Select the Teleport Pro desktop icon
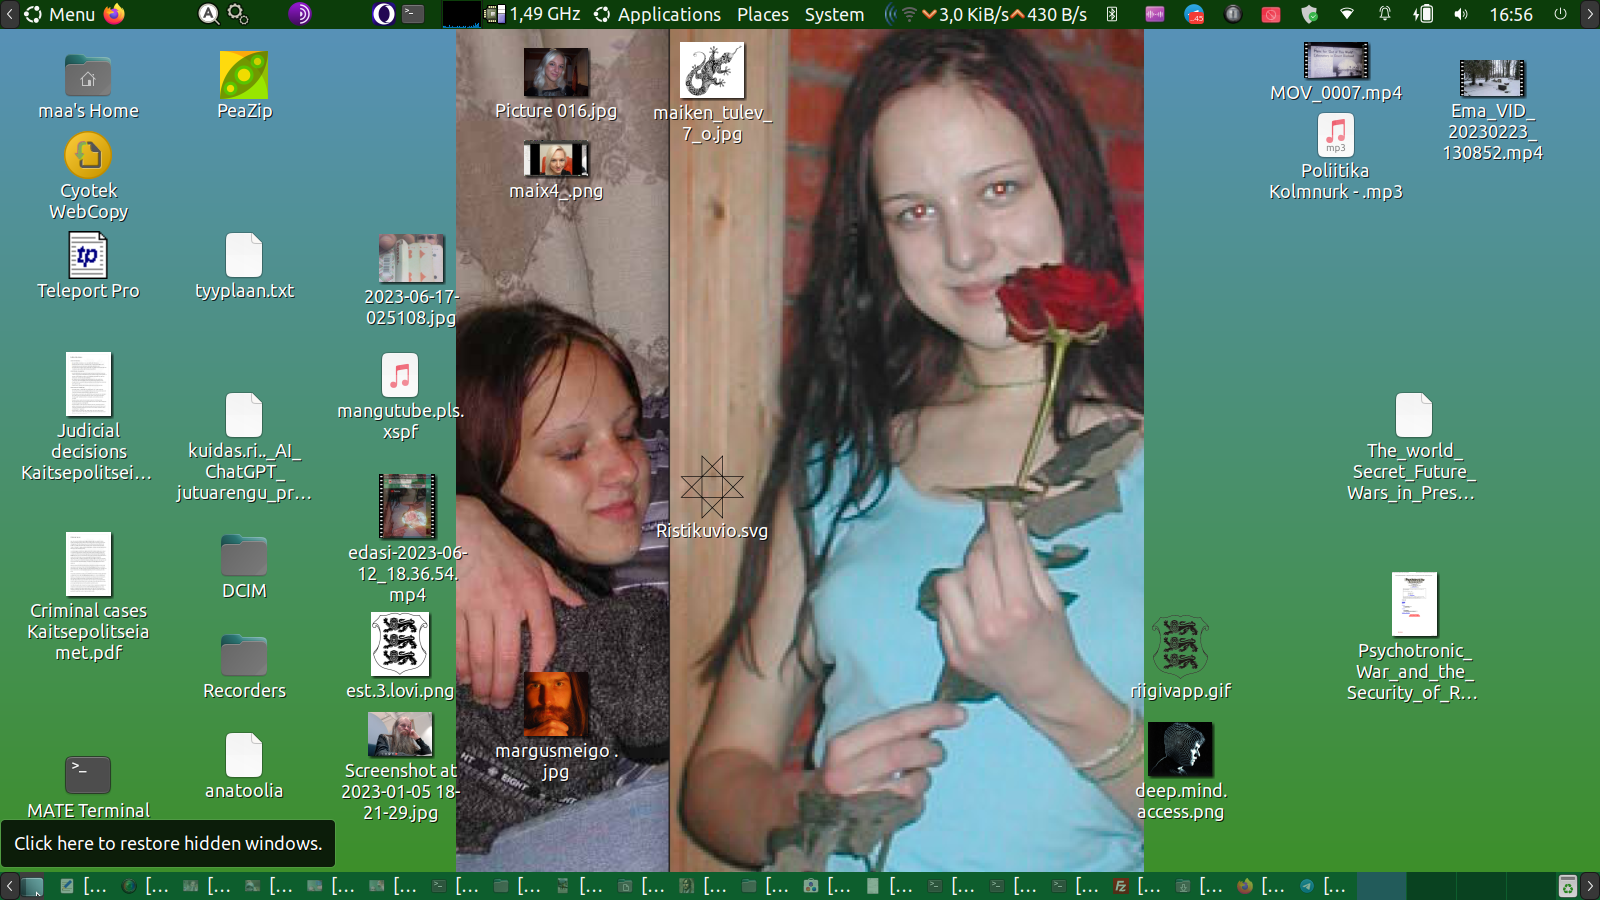The image size is (1600, 900). tap(88, 256)
